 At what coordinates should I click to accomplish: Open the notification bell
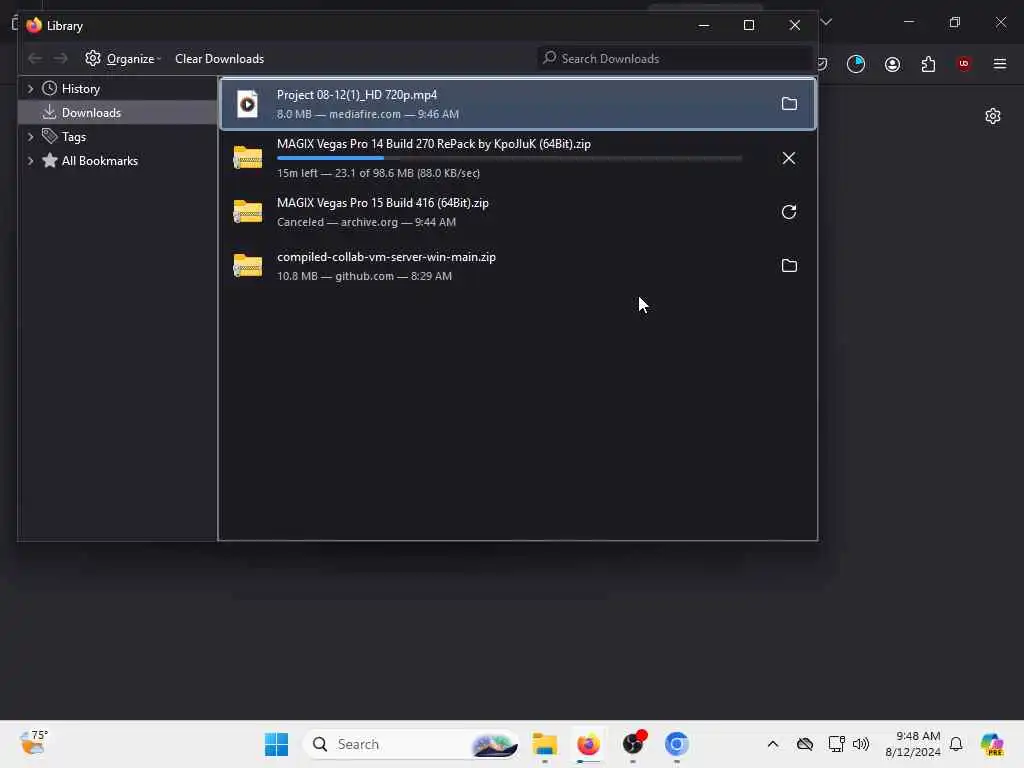(956, 744)
